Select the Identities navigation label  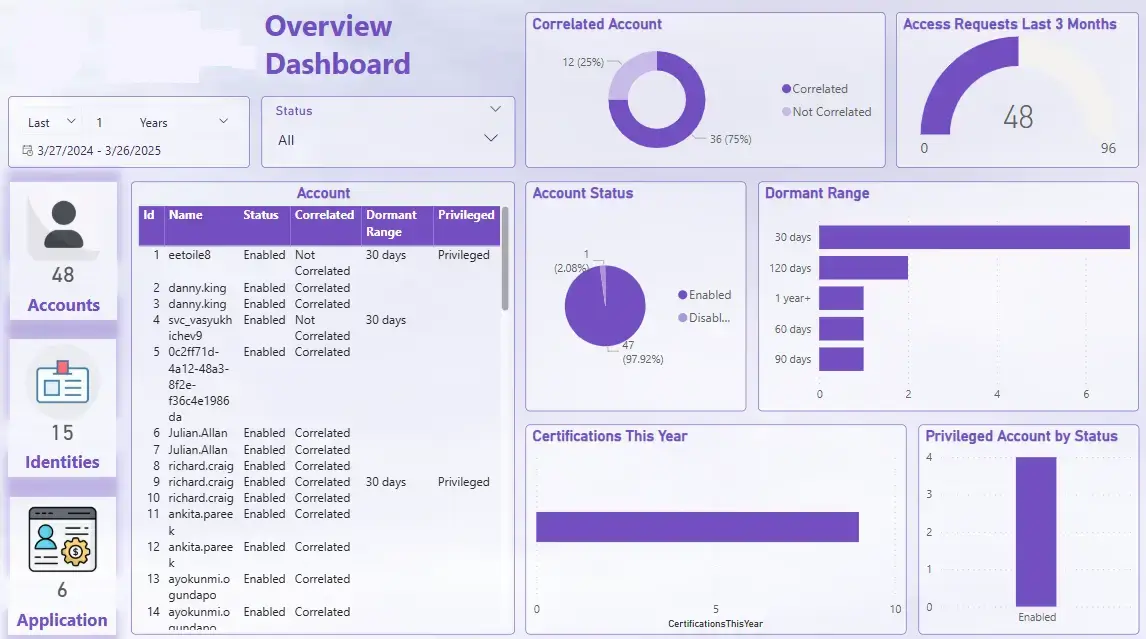[x=62, y=462]
